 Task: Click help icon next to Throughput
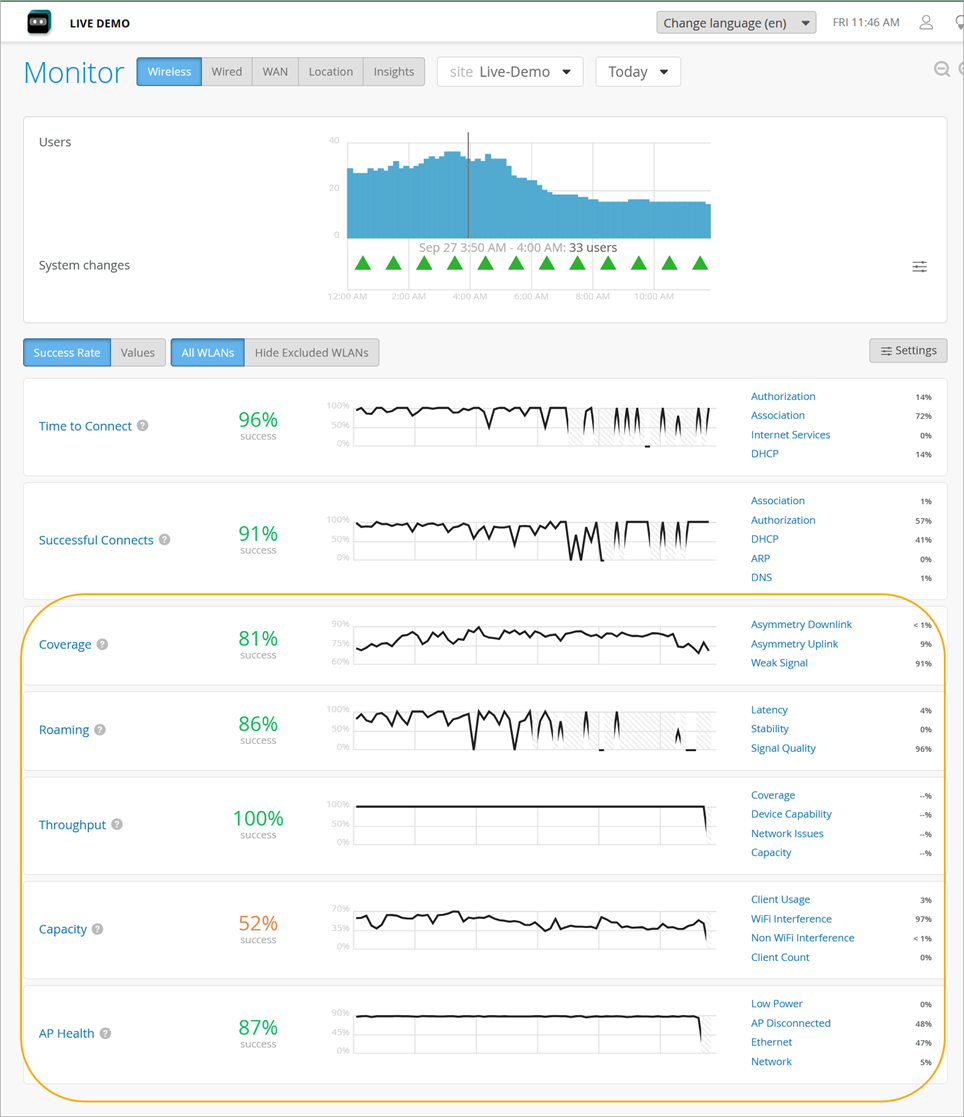point(117,824)
